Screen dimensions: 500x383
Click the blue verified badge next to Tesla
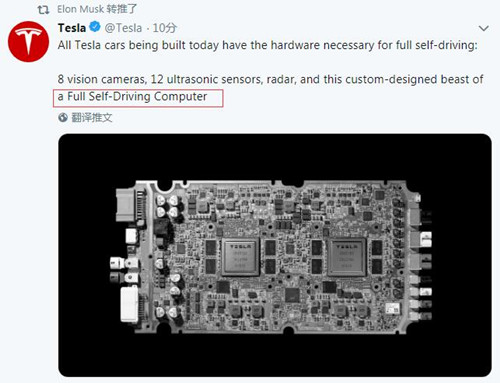click(x=95, y=27)
